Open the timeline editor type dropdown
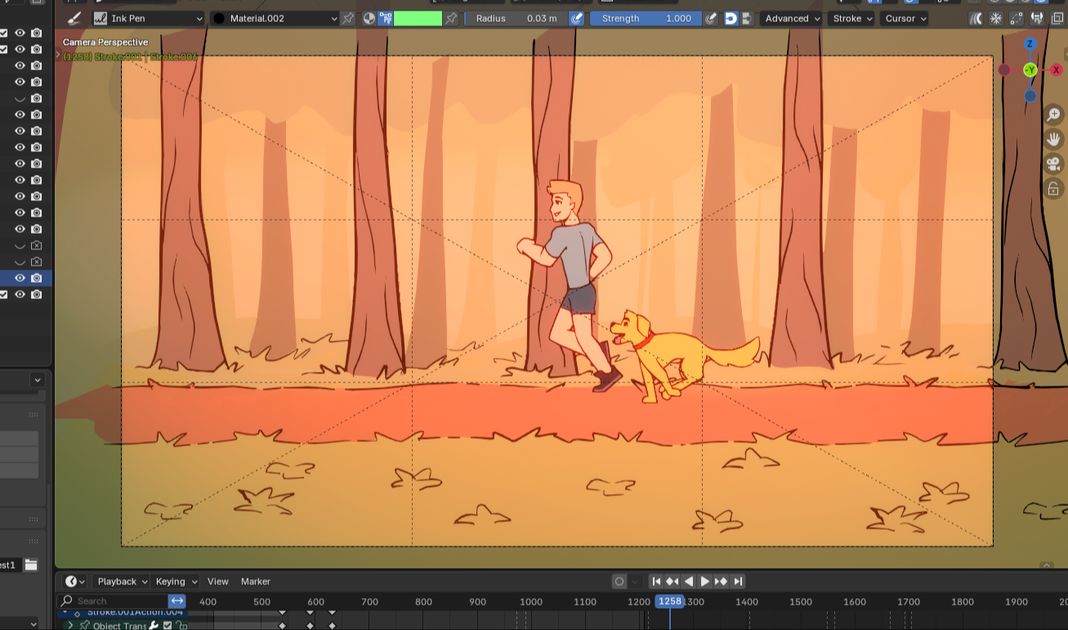1068x630 pixels. [x=75, y=581]
